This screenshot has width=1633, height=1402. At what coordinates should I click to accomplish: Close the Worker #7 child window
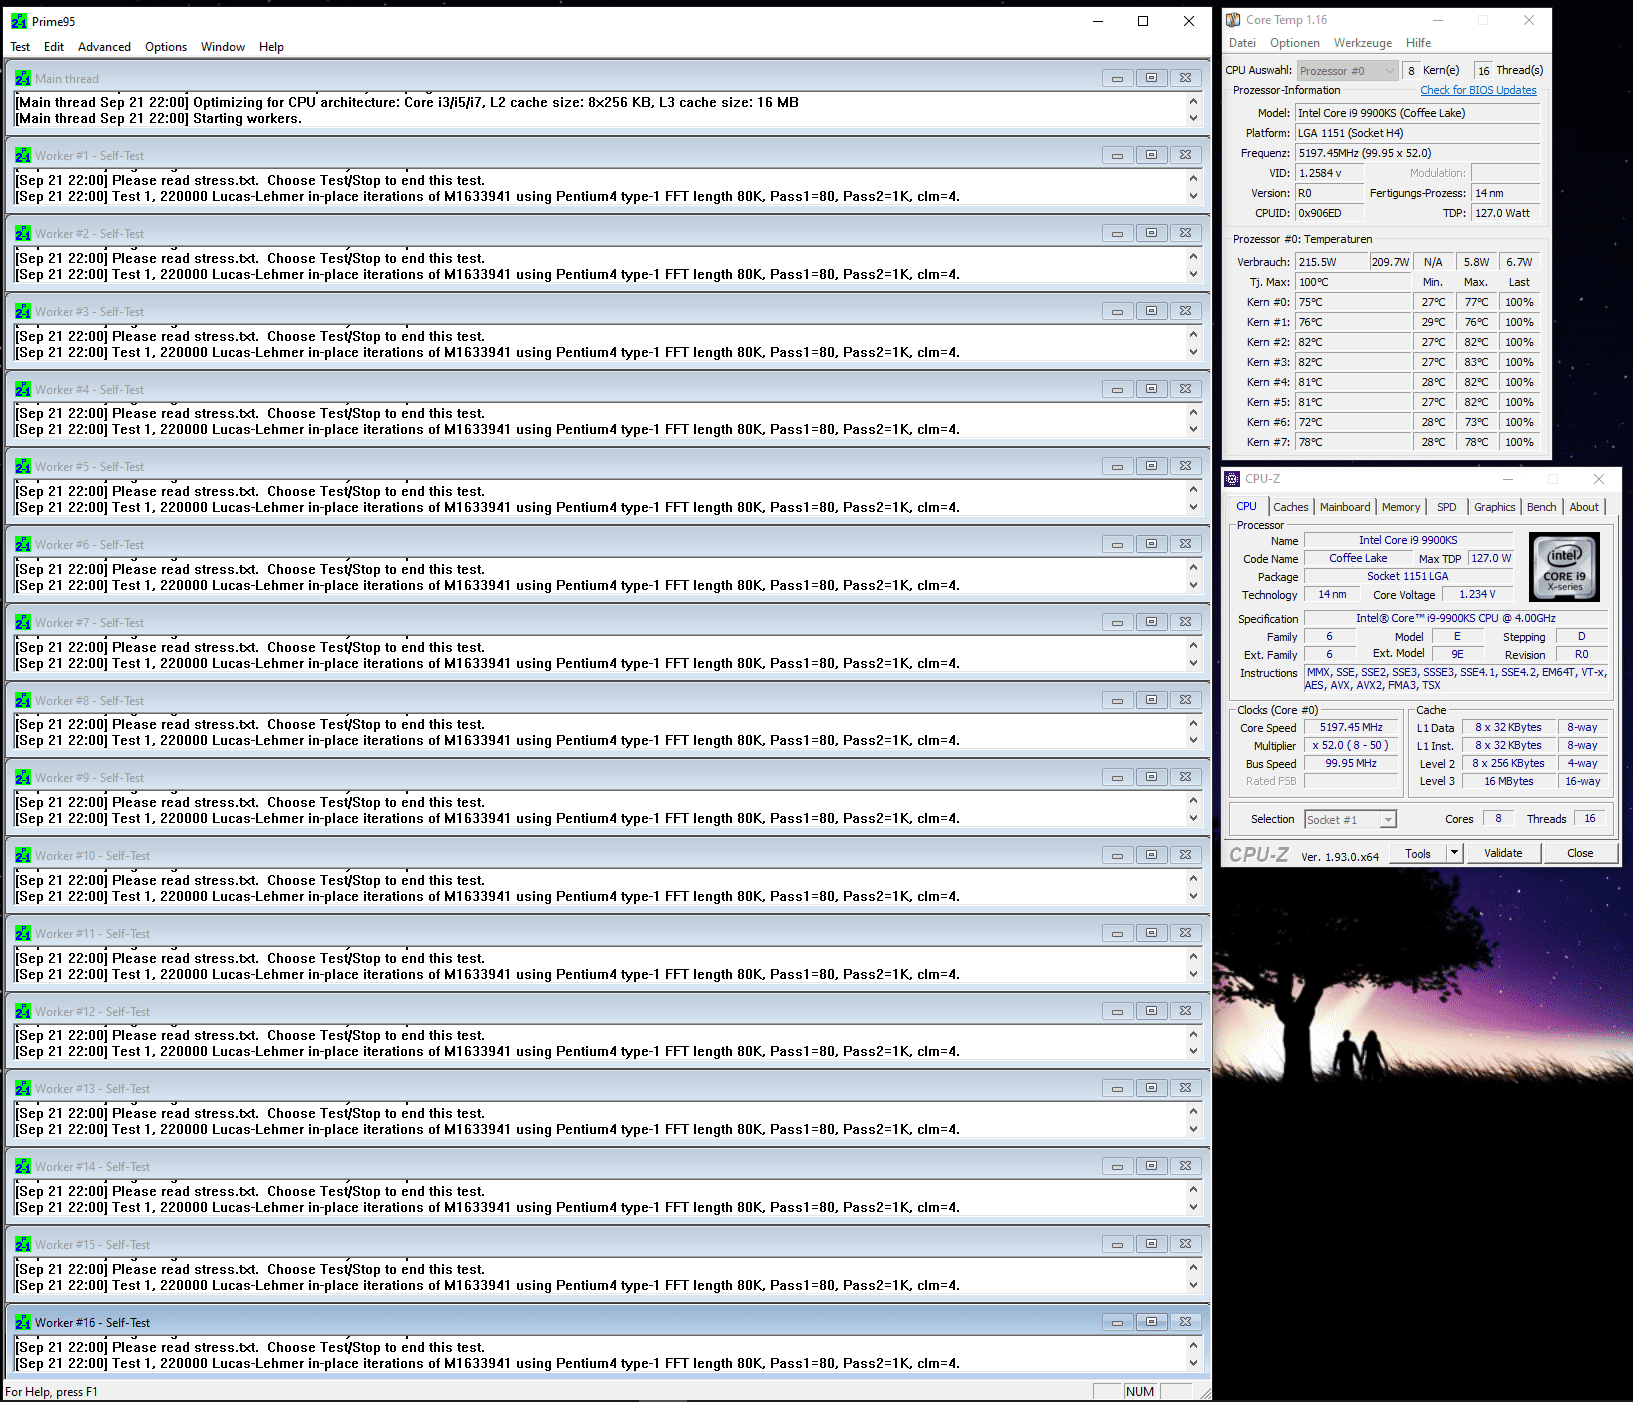[x=1185, y=622]
